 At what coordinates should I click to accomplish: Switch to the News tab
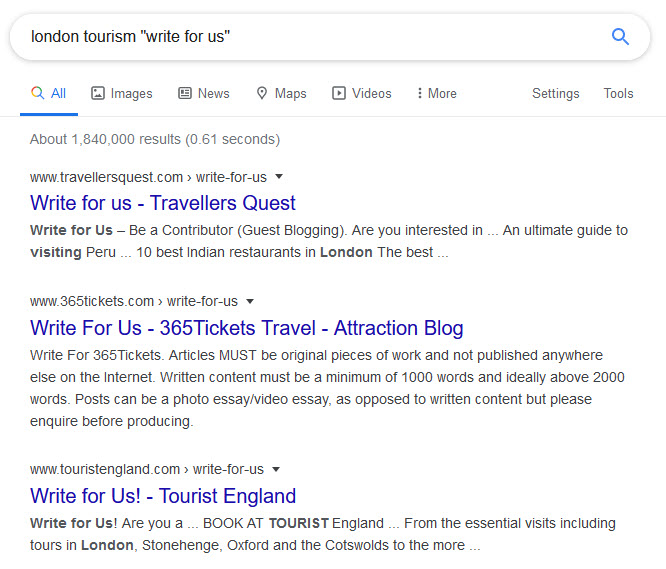[x=204, y=93]
